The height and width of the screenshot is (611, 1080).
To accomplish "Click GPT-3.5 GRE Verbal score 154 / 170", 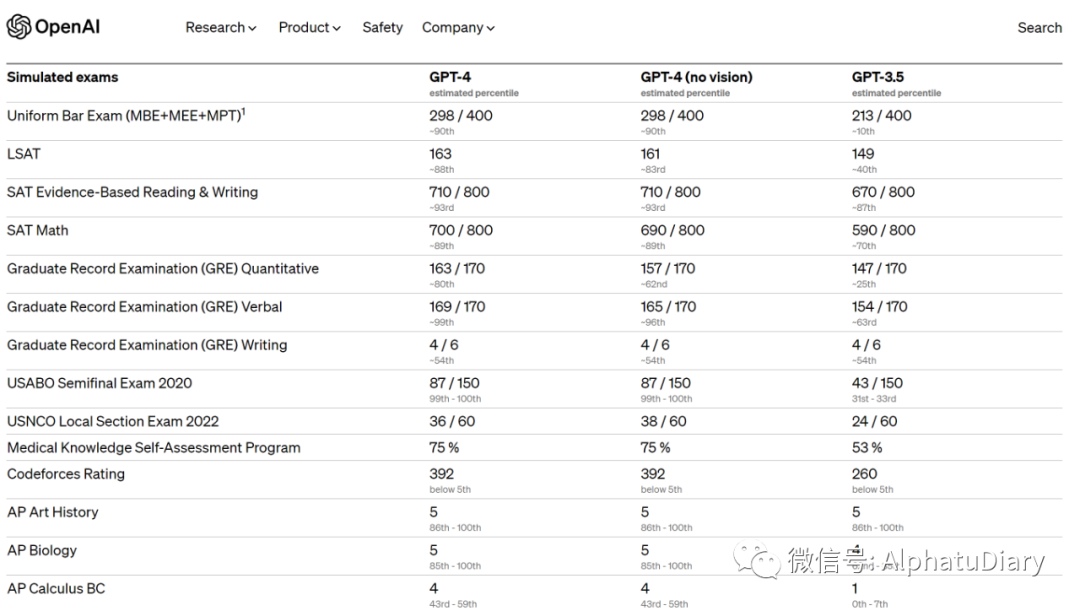I will click(x=879, y=307).
